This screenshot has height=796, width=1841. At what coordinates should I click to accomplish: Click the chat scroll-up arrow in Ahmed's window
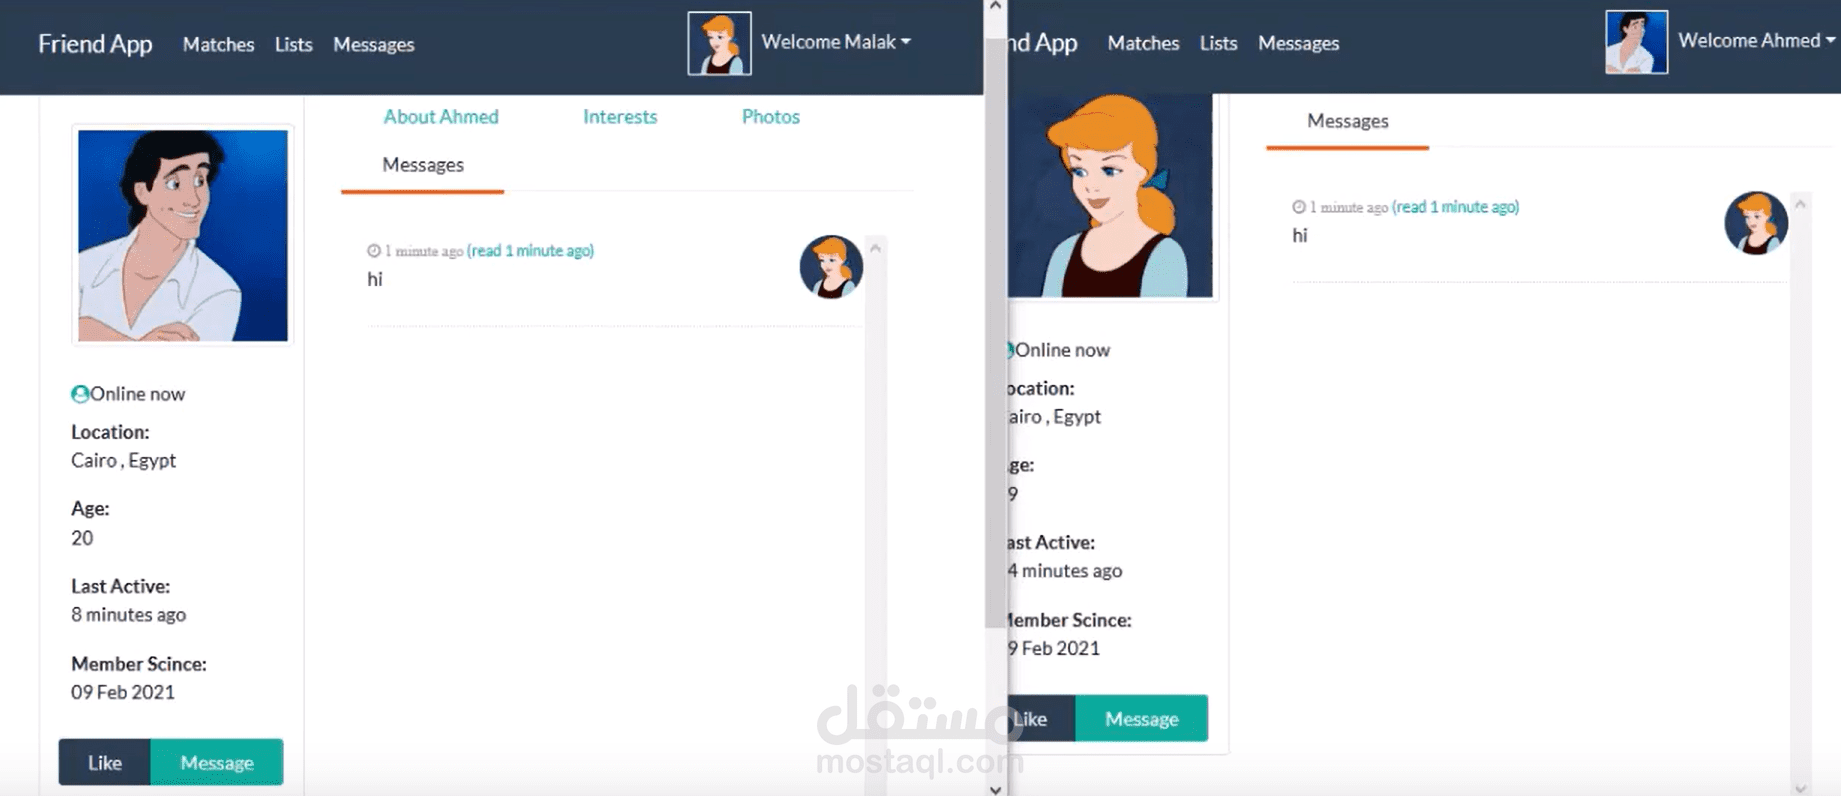pyautogui.click(x=1800, y=204)
